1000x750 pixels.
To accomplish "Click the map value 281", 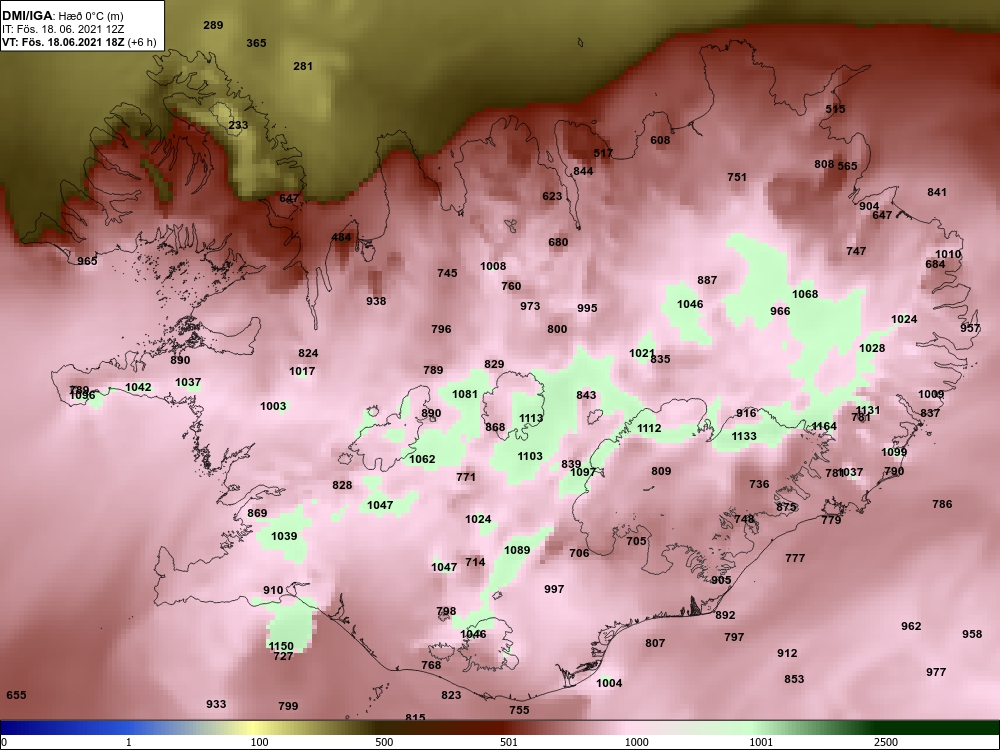I will click(x=303, y=66).
